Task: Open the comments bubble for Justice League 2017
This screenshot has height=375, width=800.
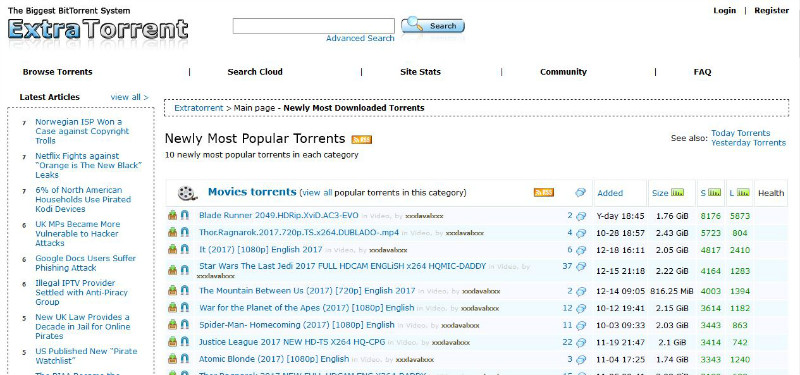Action: pos(581,342)
